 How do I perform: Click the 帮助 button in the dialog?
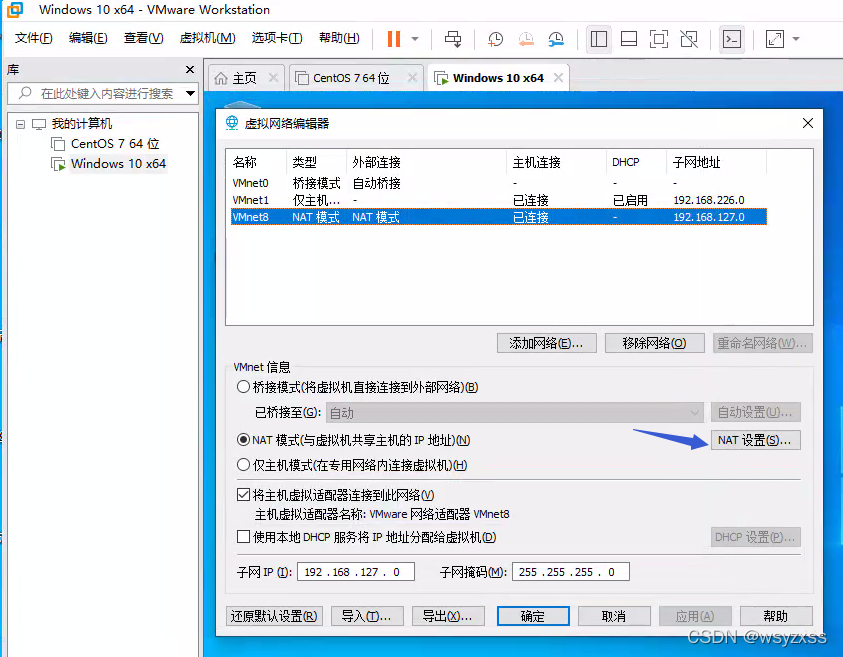(776, 616)
